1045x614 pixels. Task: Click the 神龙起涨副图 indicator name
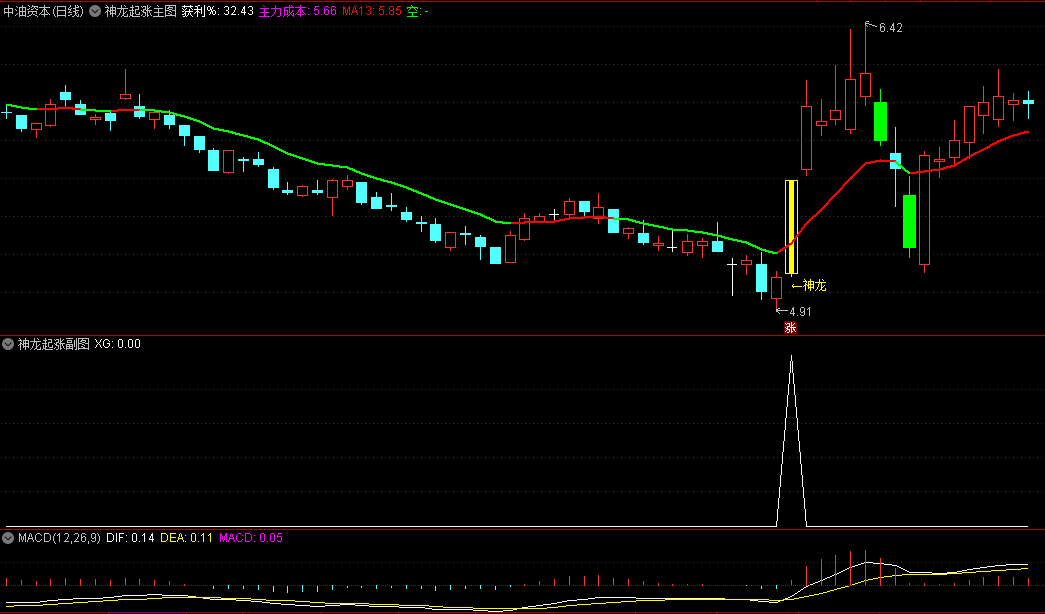[x=53, y=344]
